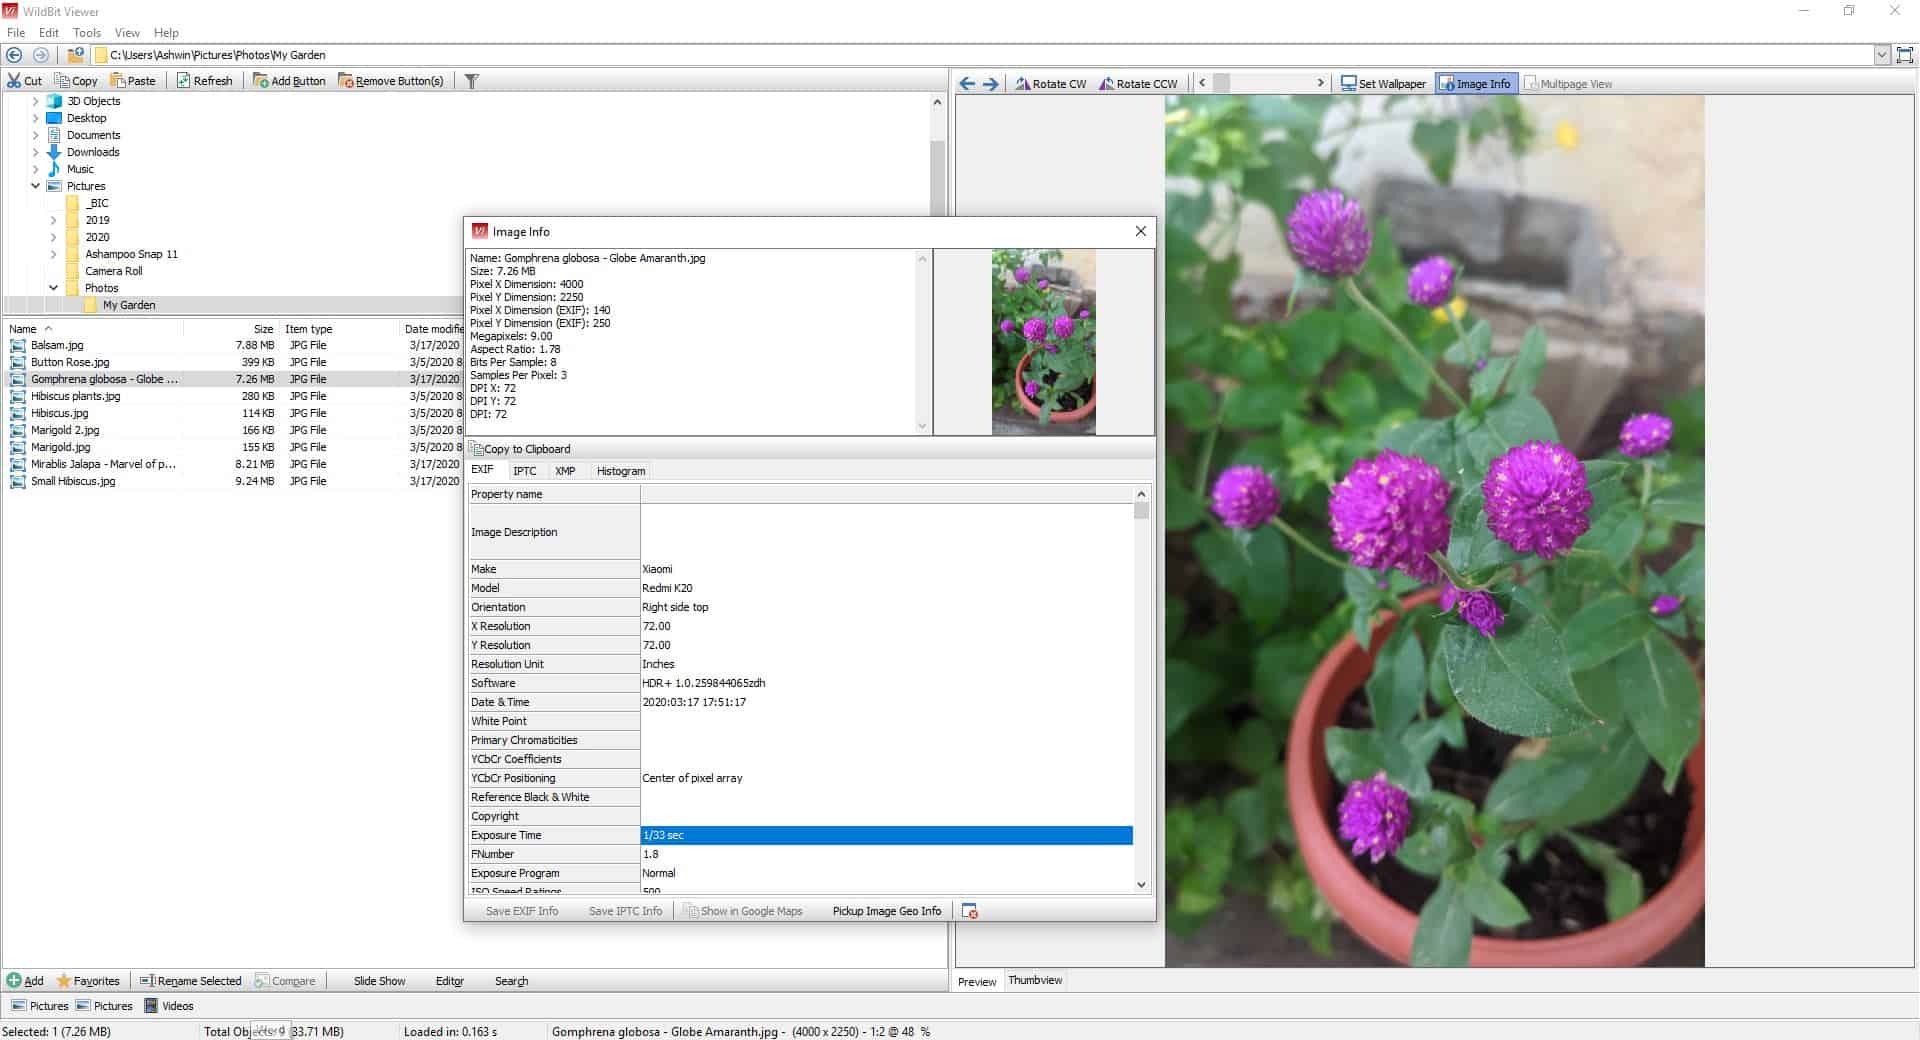Image resolution: width=1920 pixels, height=1040 pixels.
Task: Open the Tools menu
Action: click(x=86, y=32)
